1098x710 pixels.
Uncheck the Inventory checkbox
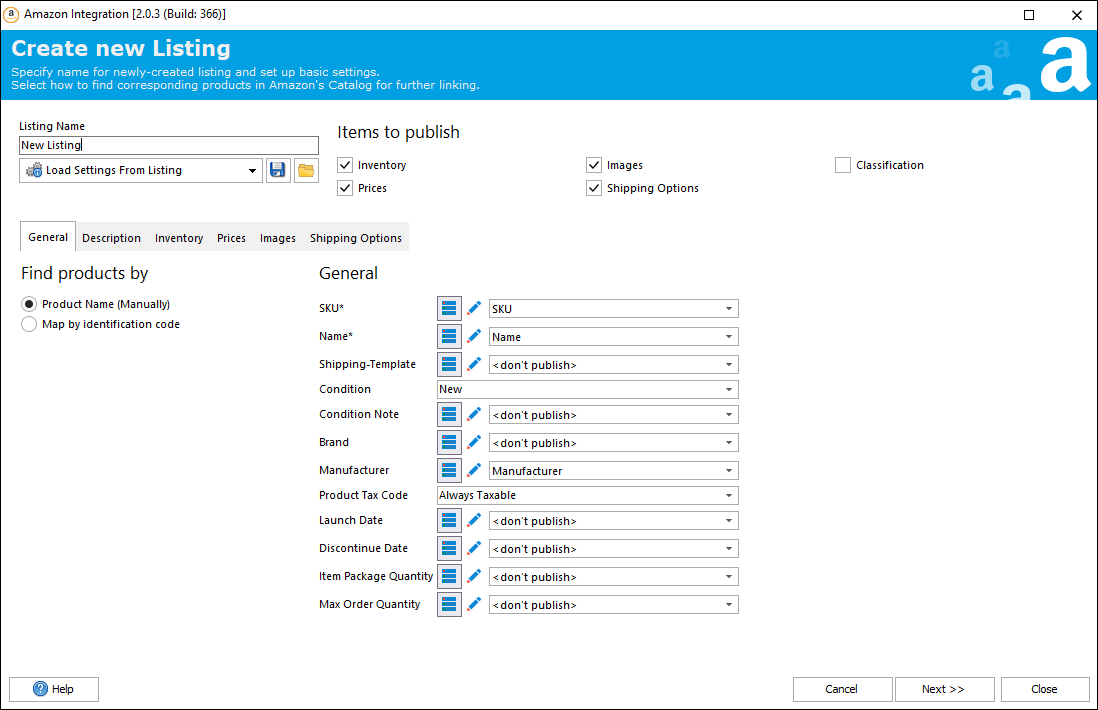click(x=345, y=165)
